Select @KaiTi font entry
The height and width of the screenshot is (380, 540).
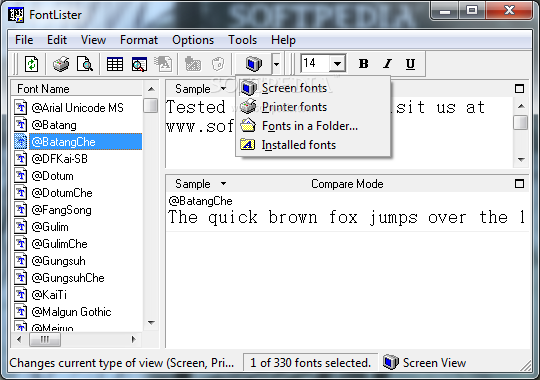click(49, 295)
